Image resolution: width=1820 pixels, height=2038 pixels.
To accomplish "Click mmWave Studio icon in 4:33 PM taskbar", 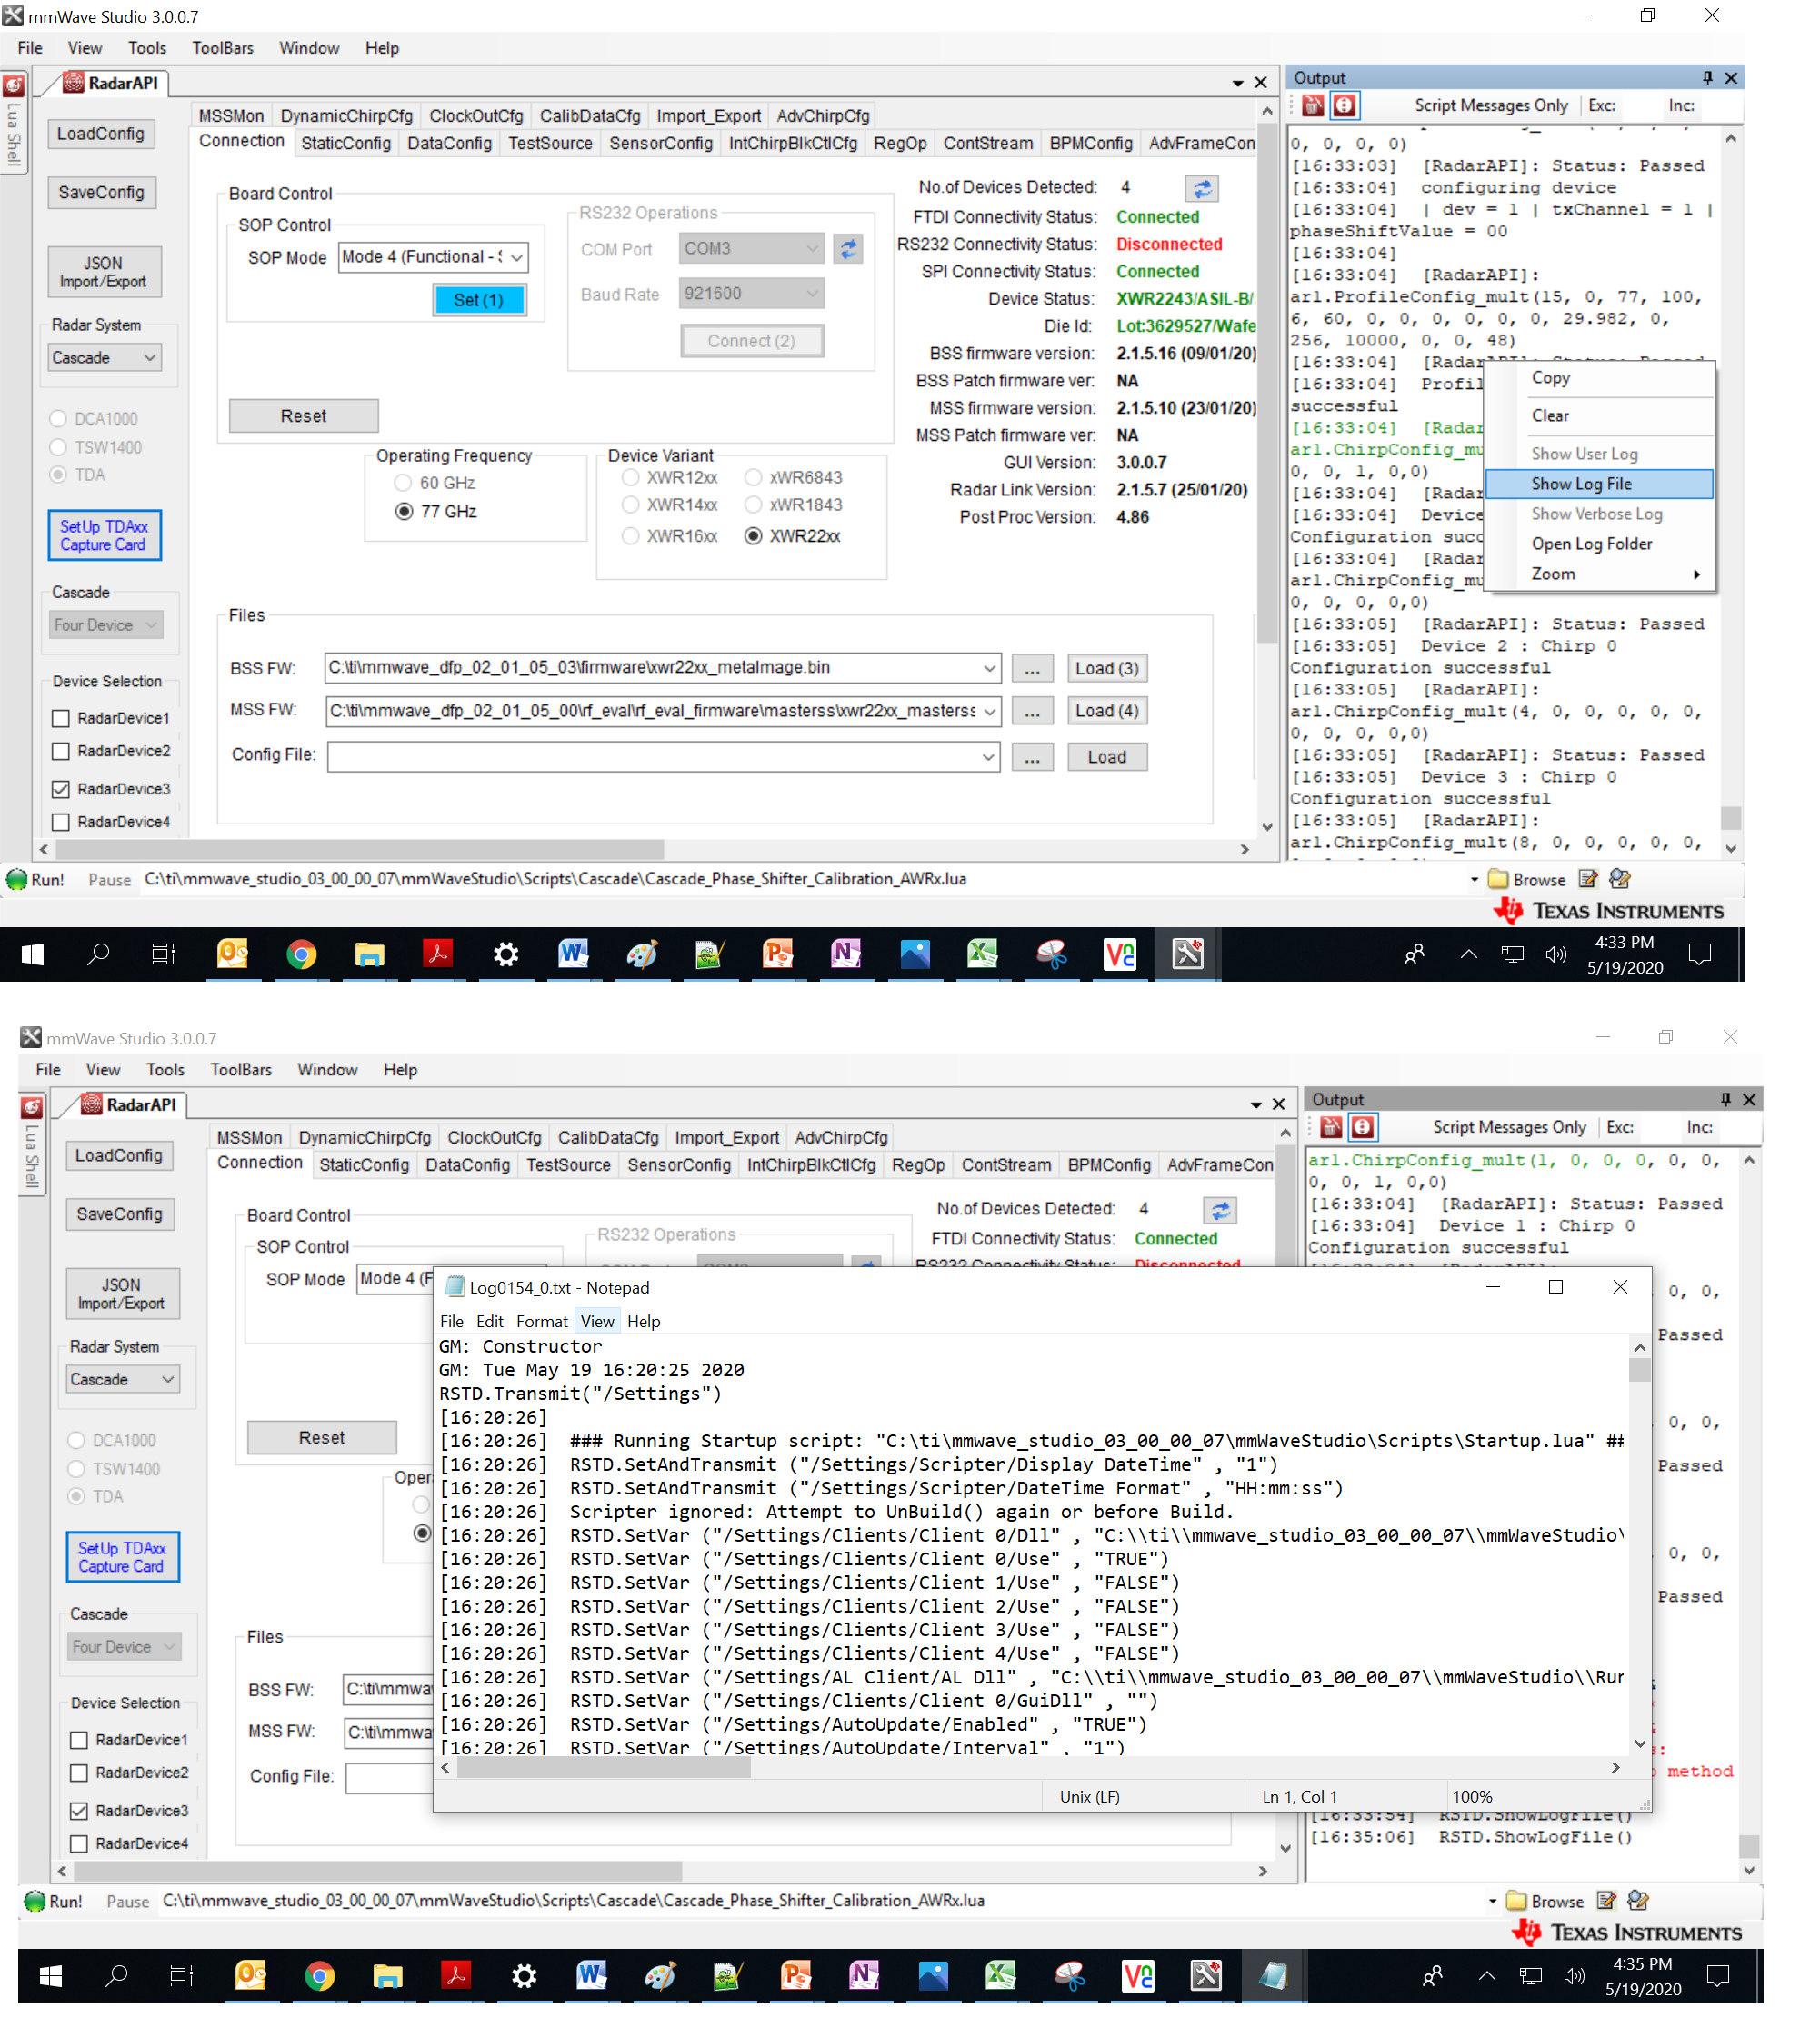I will point(1187,954).
